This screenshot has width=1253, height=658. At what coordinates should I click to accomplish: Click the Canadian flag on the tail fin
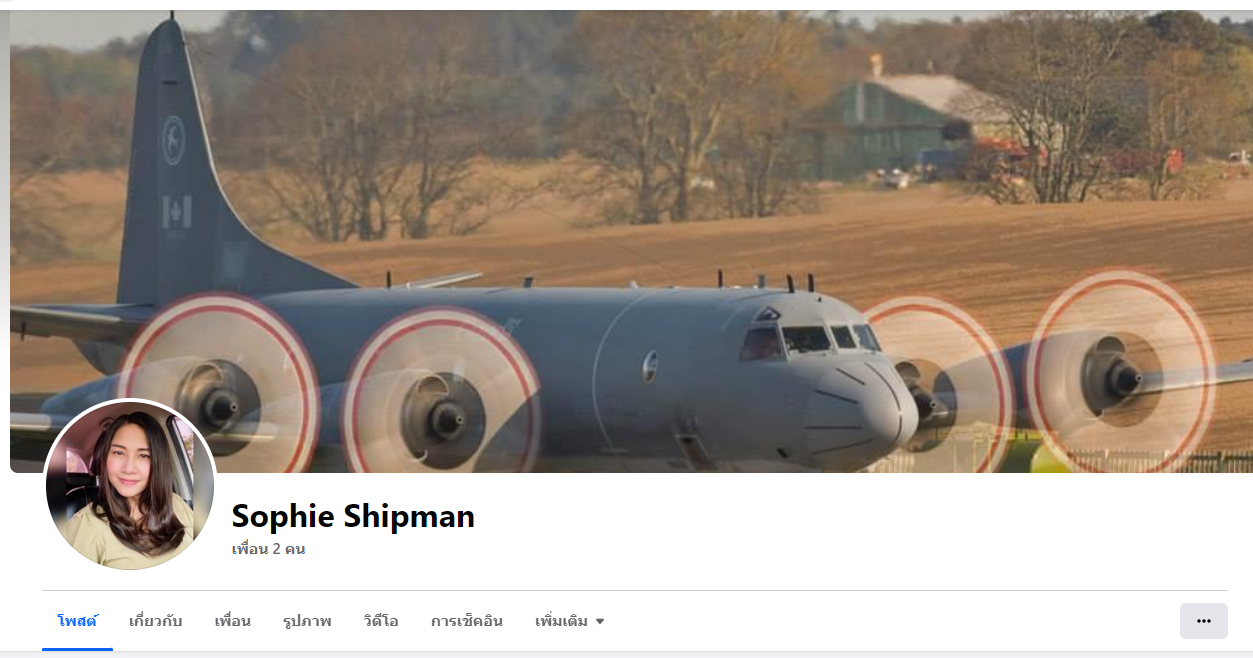point(177,211)
